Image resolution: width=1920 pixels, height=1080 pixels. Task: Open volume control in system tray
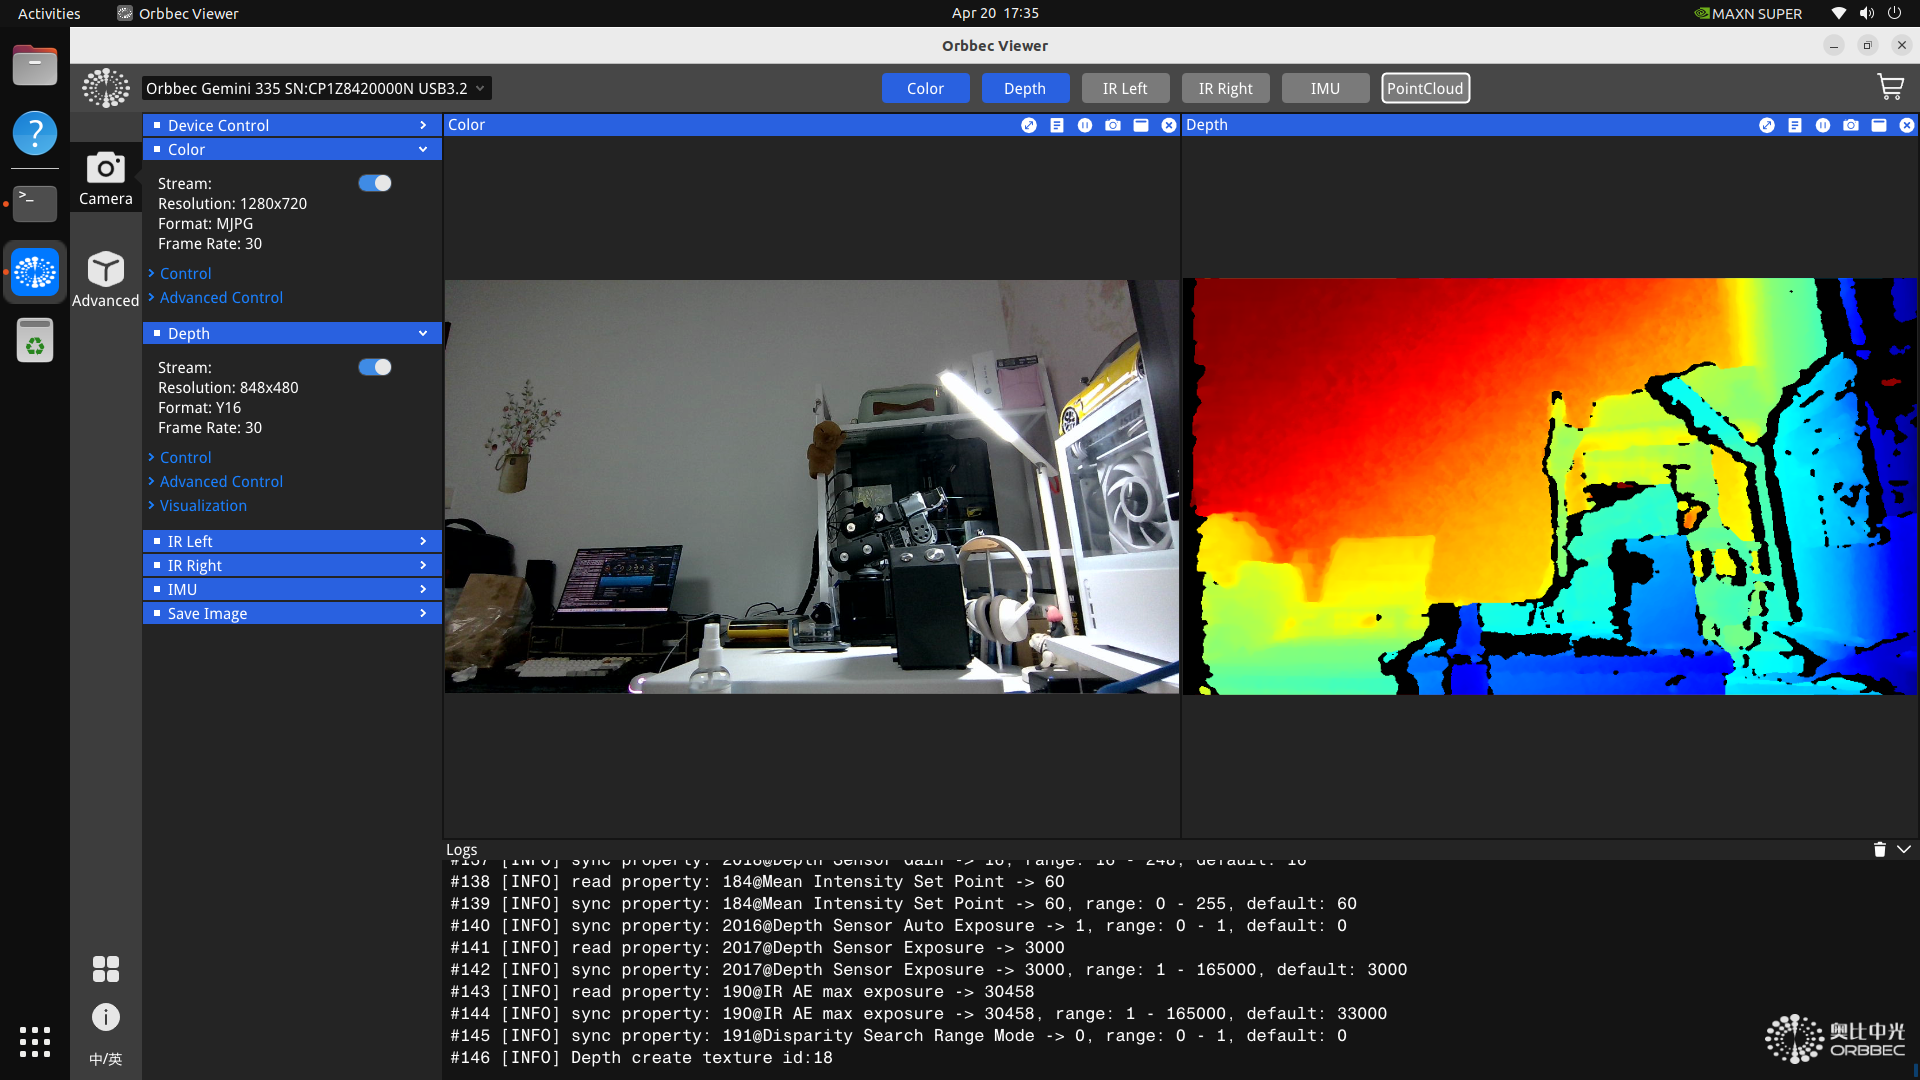1866,13
